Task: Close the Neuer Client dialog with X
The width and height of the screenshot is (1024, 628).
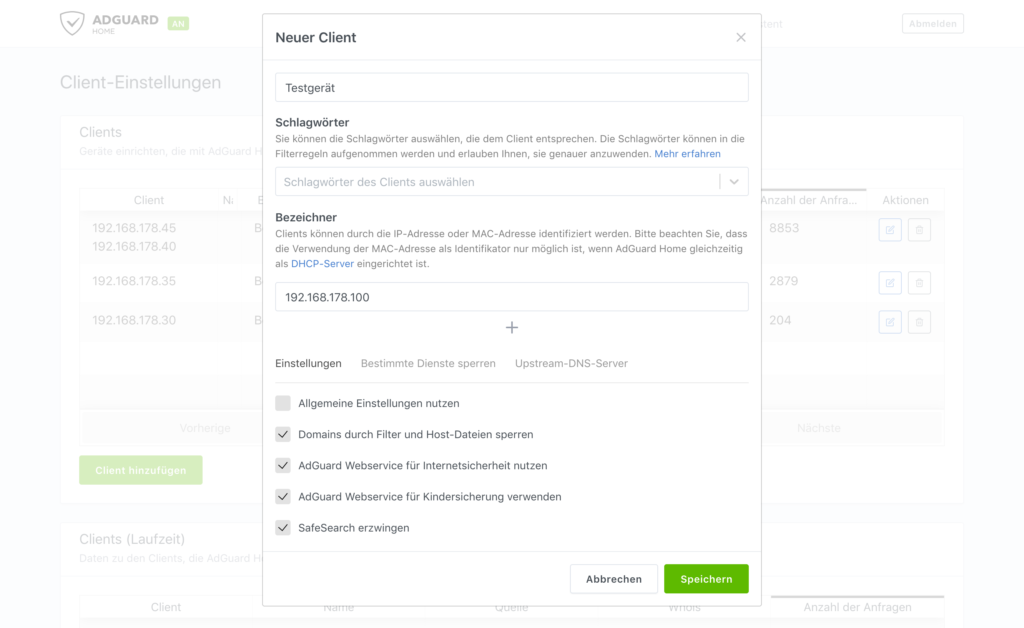Action: click(x=741, y=37)
